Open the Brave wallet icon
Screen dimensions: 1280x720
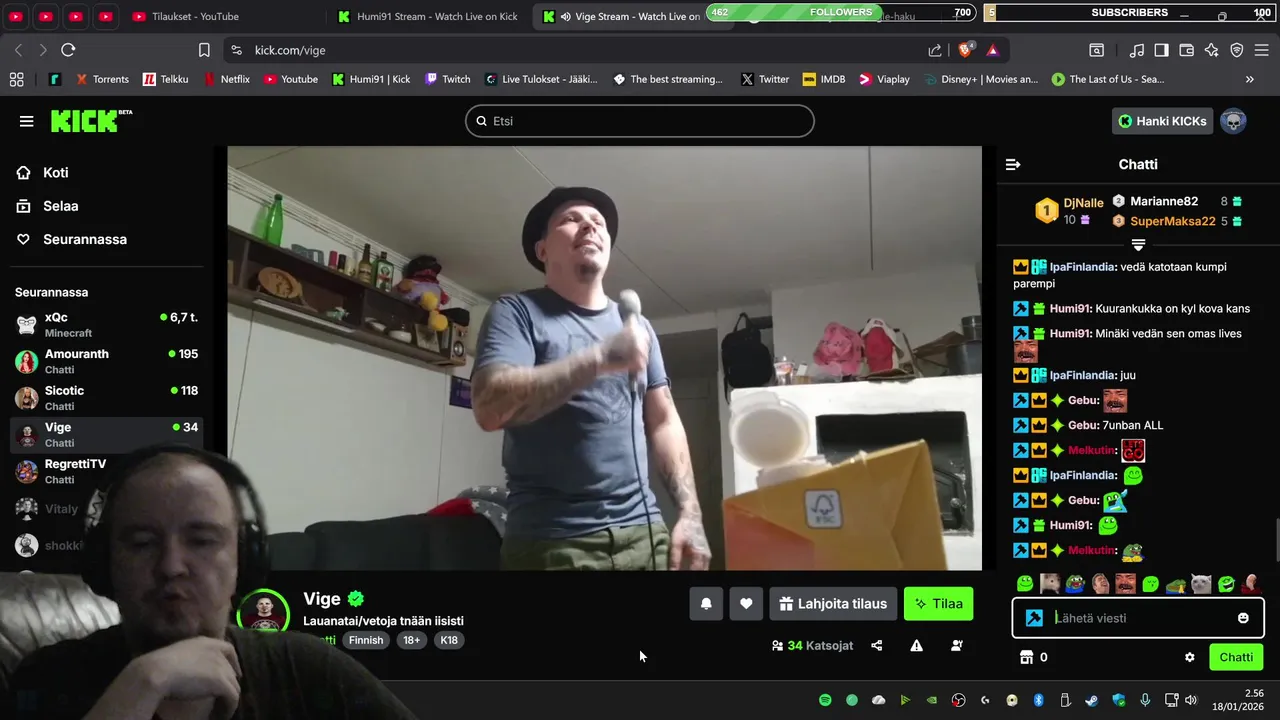pyautogui.click(x=1187, y=50)
